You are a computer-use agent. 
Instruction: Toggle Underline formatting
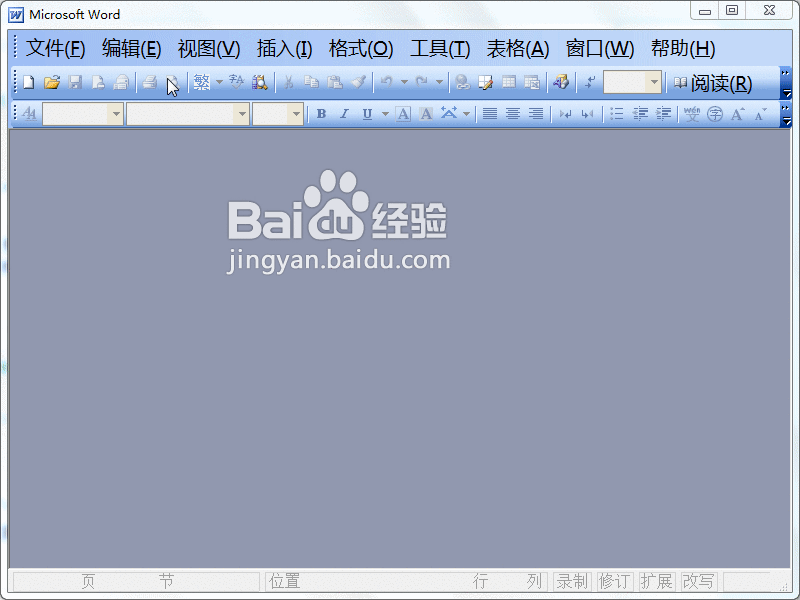tap(367, 113)
